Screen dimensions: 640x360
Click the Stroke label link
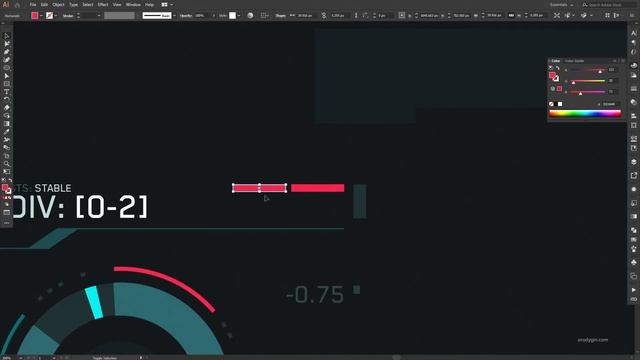click(x=68, y=16)
